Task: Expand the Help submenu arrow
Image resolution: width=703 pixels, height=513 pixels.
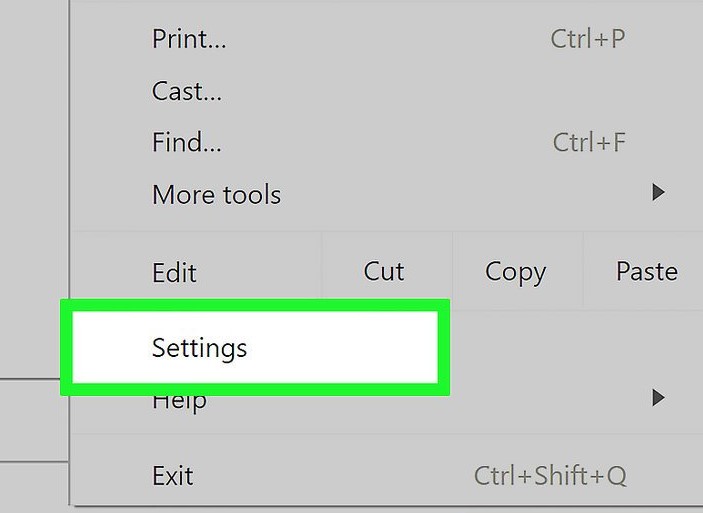Action: [658, 398]
